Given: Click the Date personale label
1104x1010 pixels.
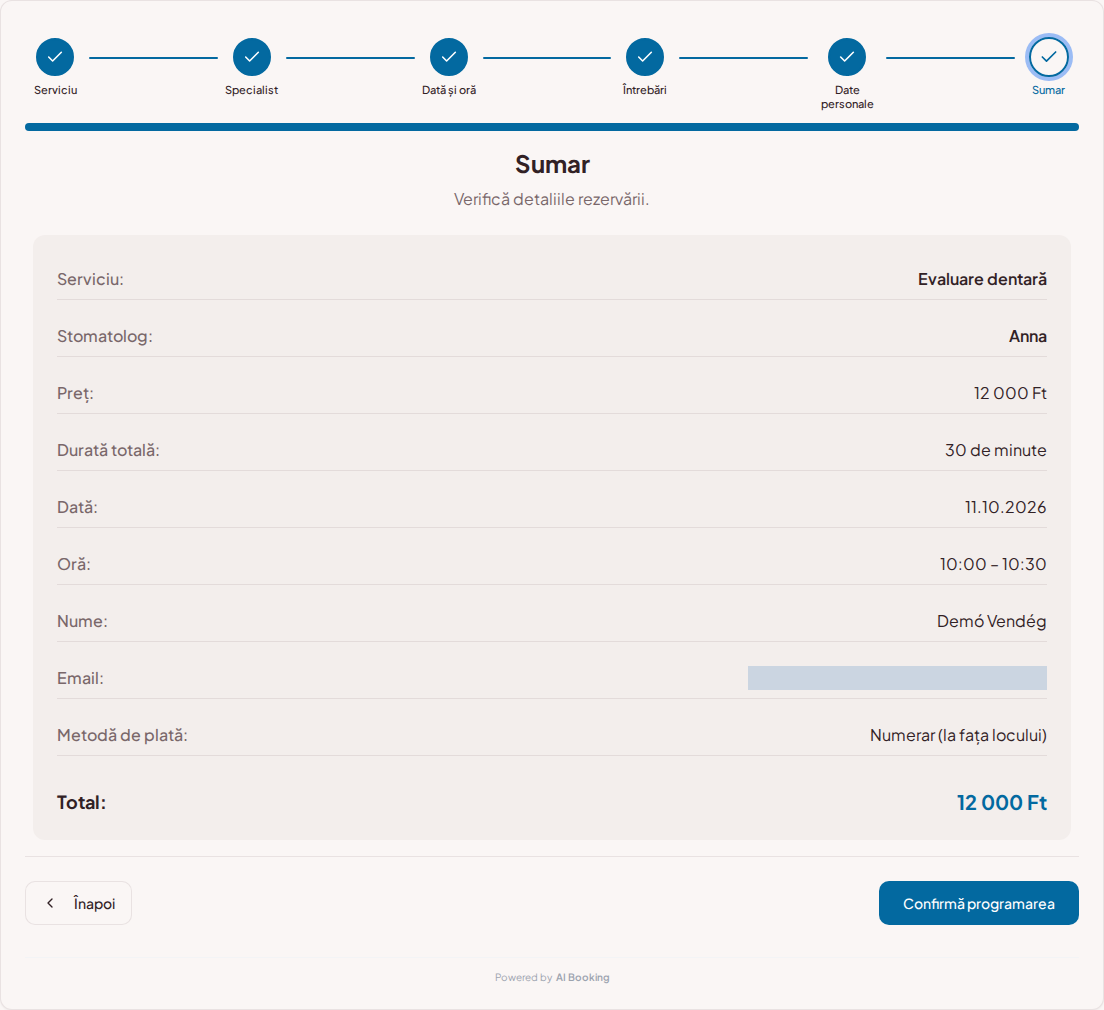Looking at the screenshot, I should tap(847, 97).
